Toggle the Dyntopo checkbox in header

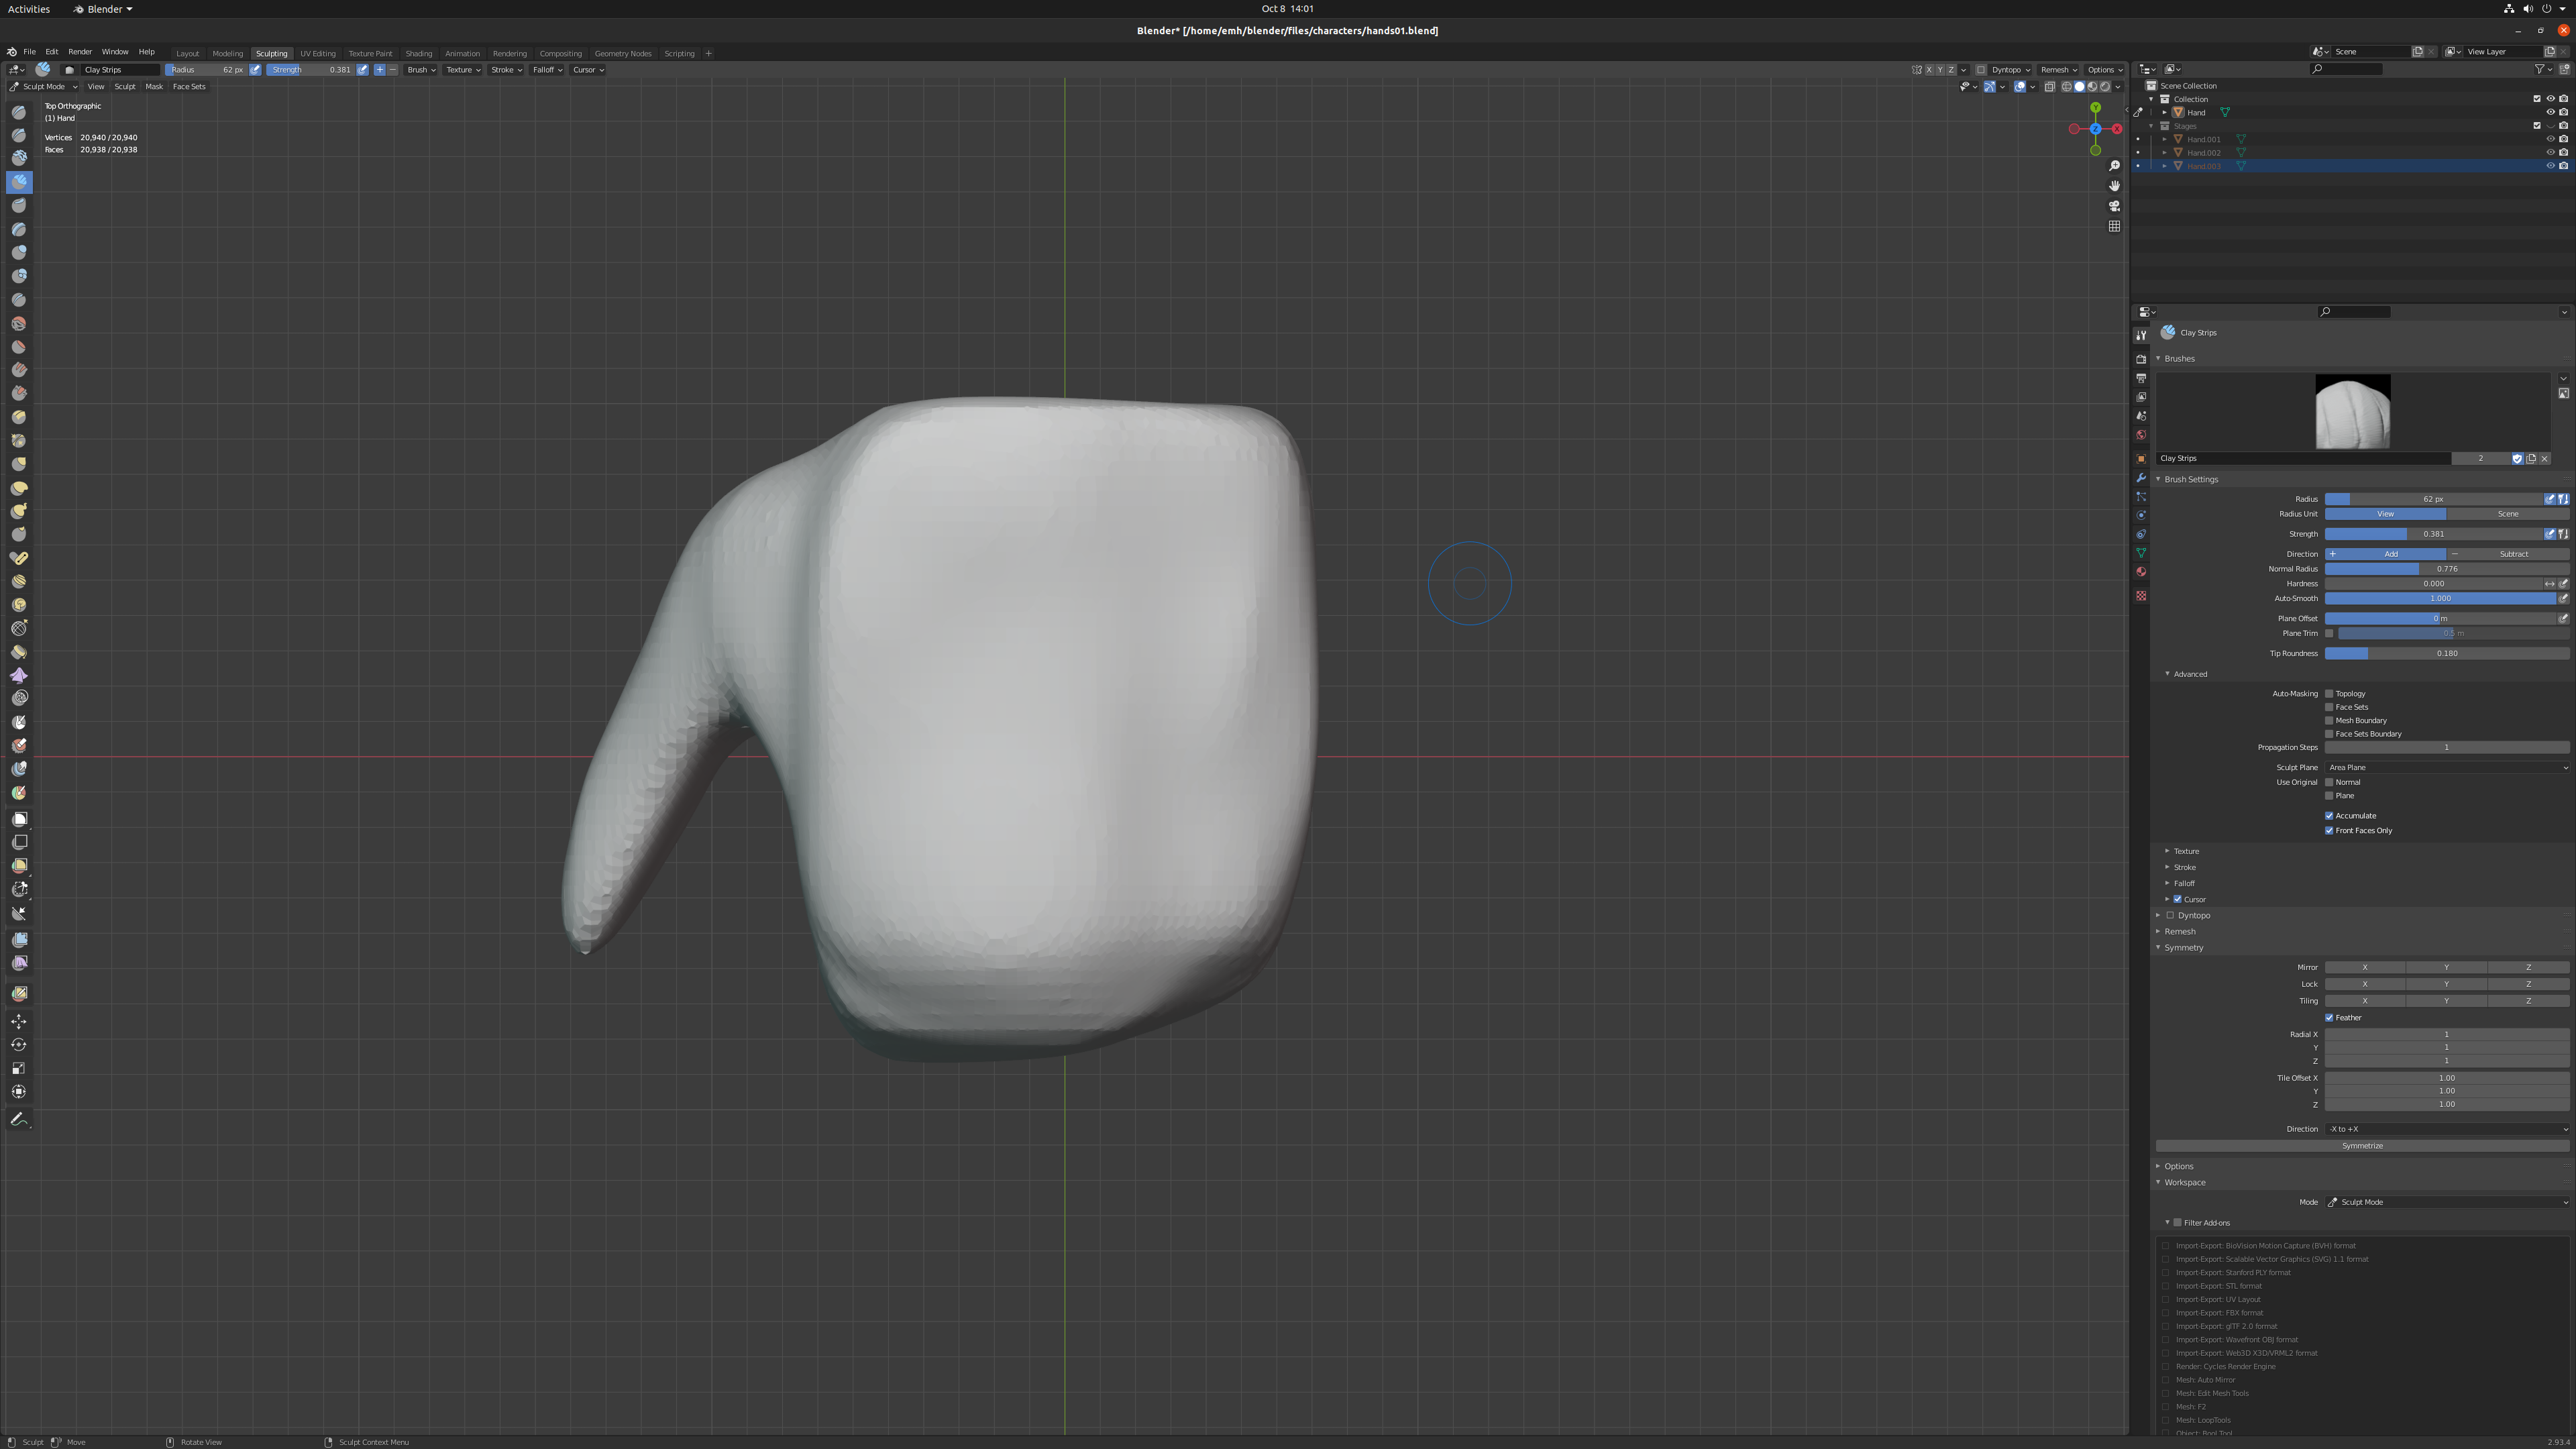(x=1981, y=70)
